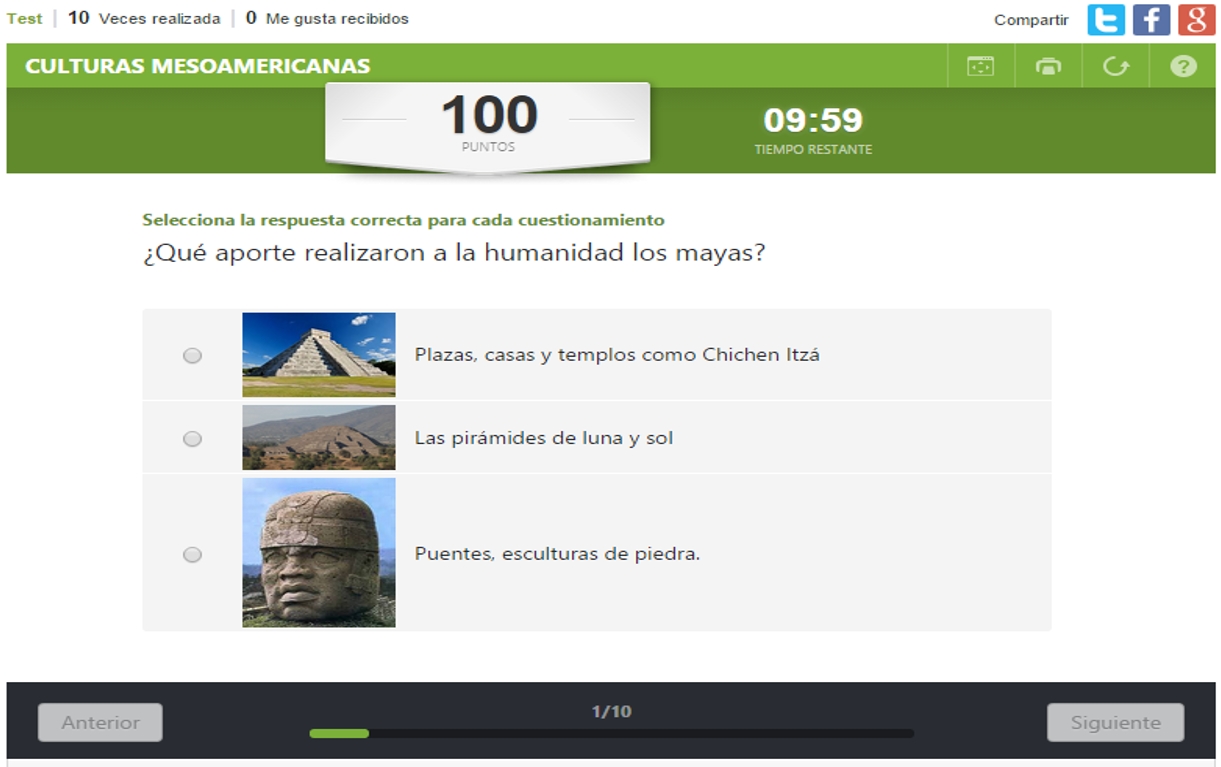Click the 100 puntos score badge

tap(488, 125)
